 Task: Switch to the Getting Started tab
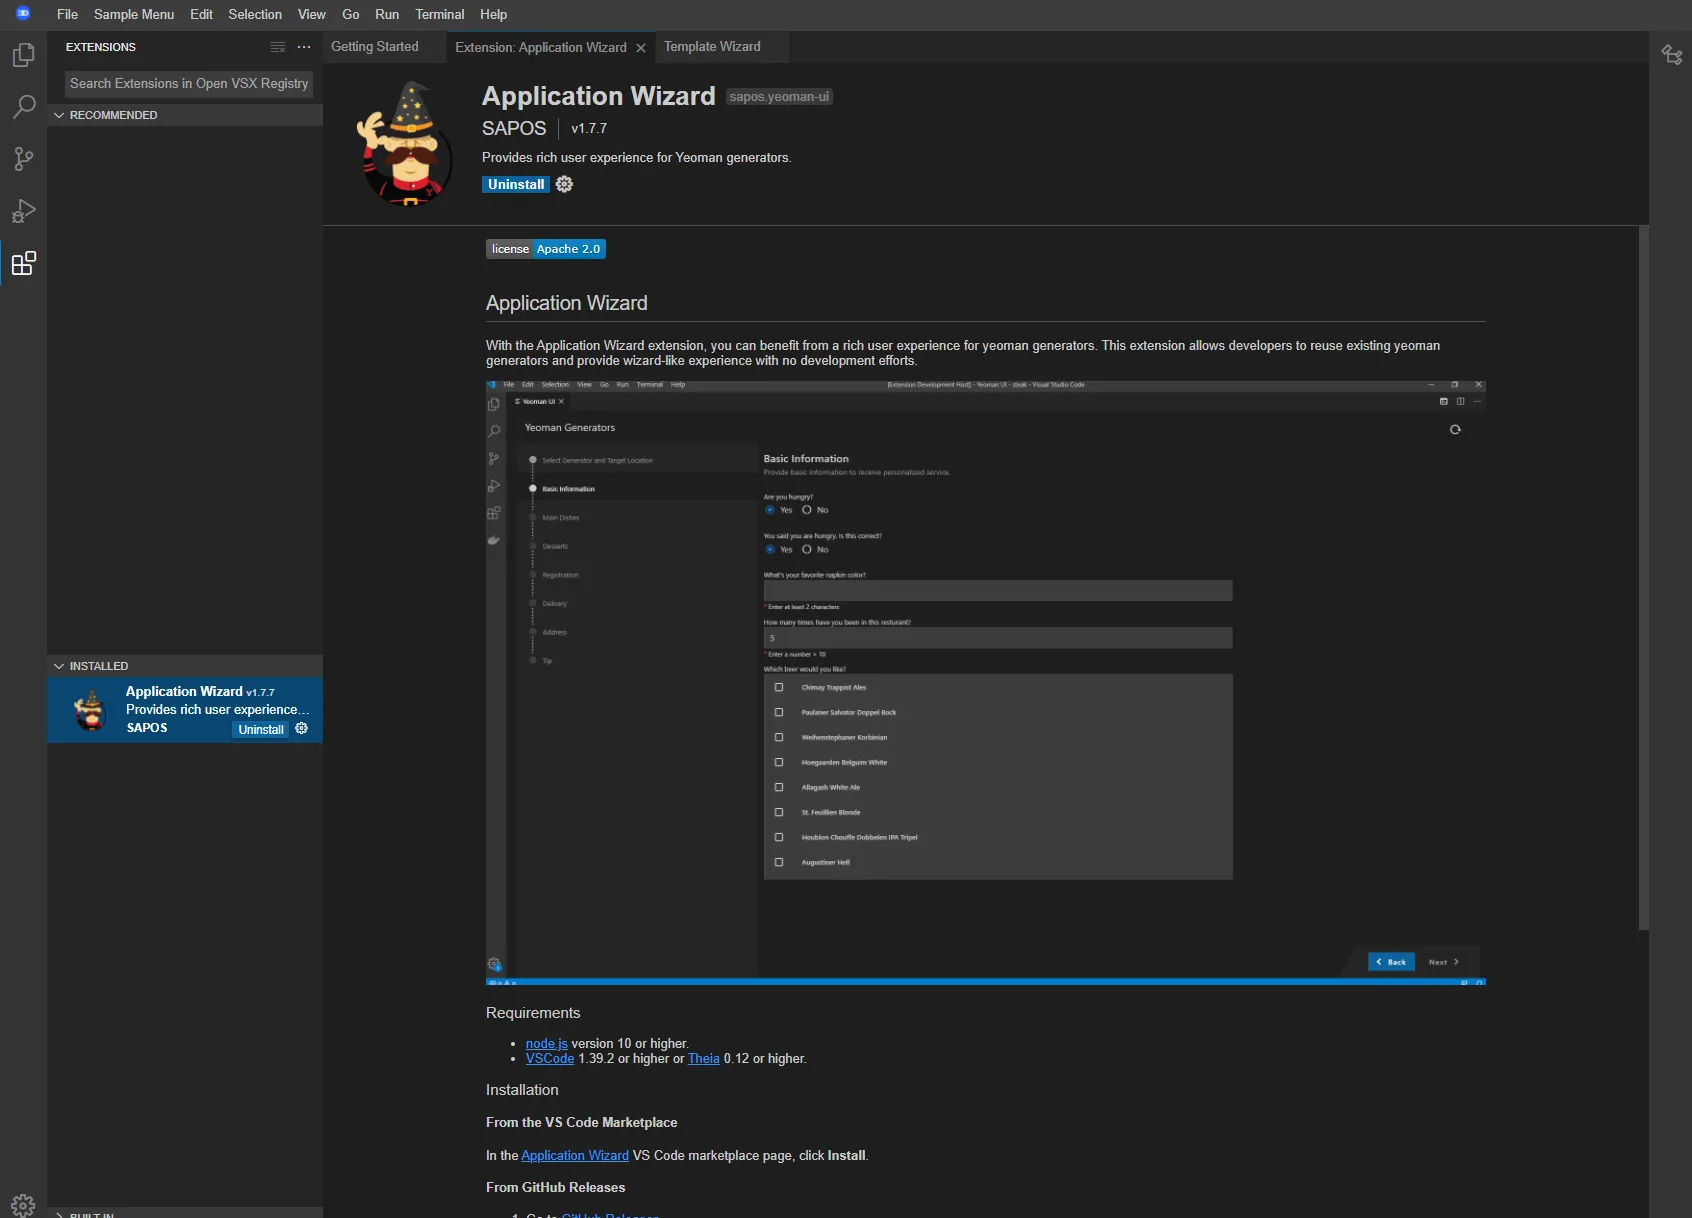click(x=374, y=47)
